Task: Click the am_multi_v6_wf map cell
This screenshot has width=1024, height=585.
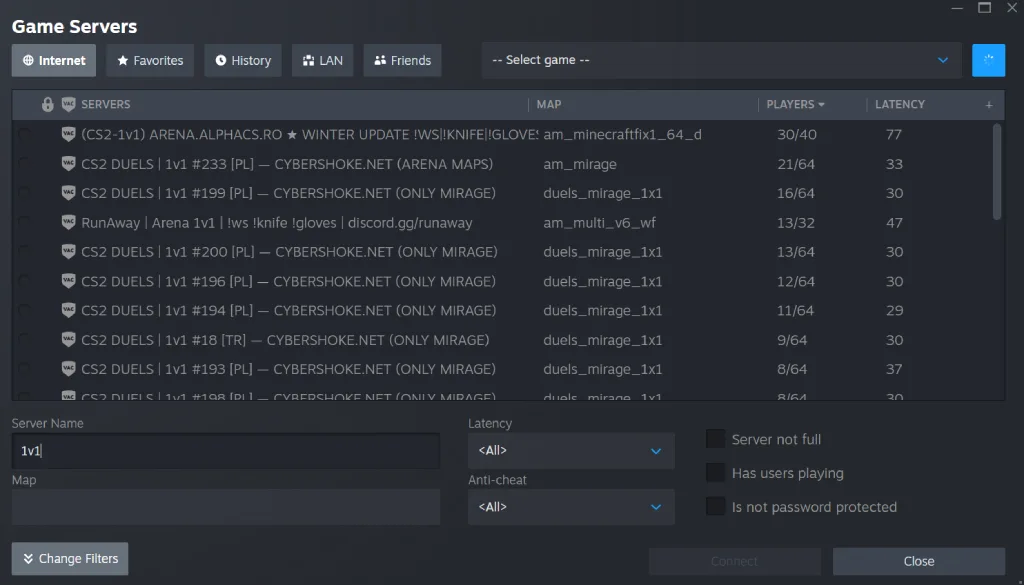Action: (600, 223)
